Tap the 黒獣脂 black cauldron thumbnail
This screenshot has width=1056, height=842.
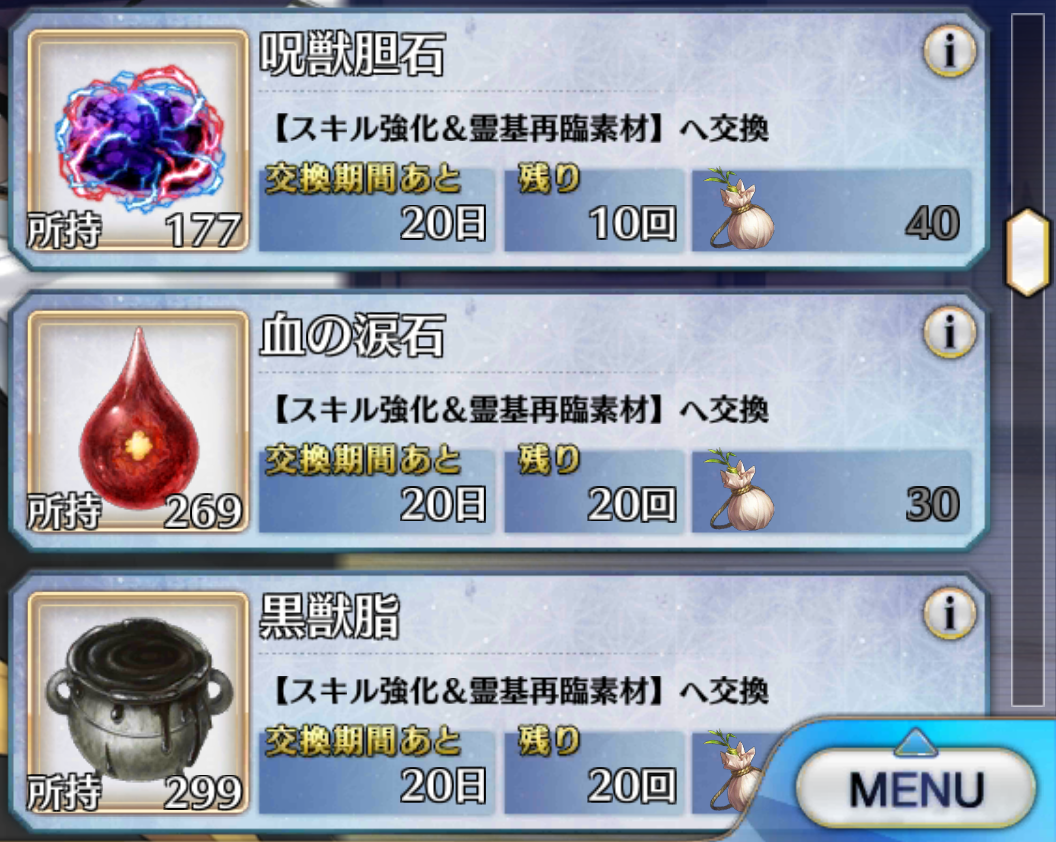tap(138, 702)
